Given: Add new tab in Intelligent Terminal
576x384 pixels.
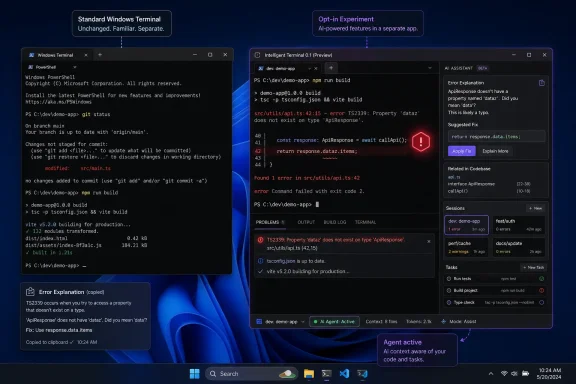Looking at the screenshot, I should [x=331, y=68].
